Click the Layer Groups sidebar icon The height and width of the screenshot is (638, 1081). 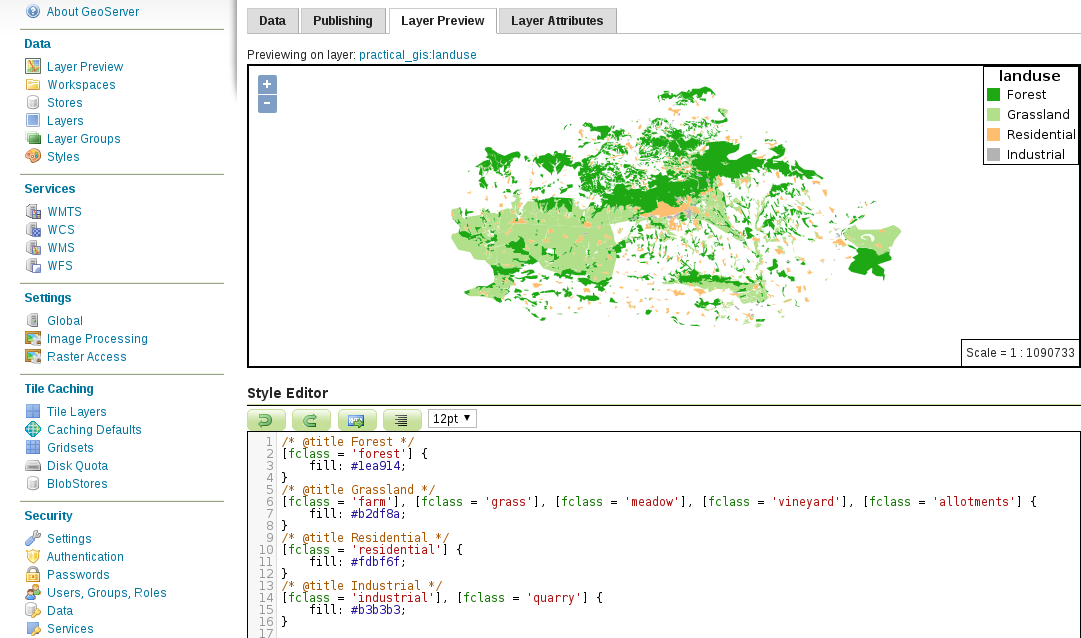coord(33,139)
